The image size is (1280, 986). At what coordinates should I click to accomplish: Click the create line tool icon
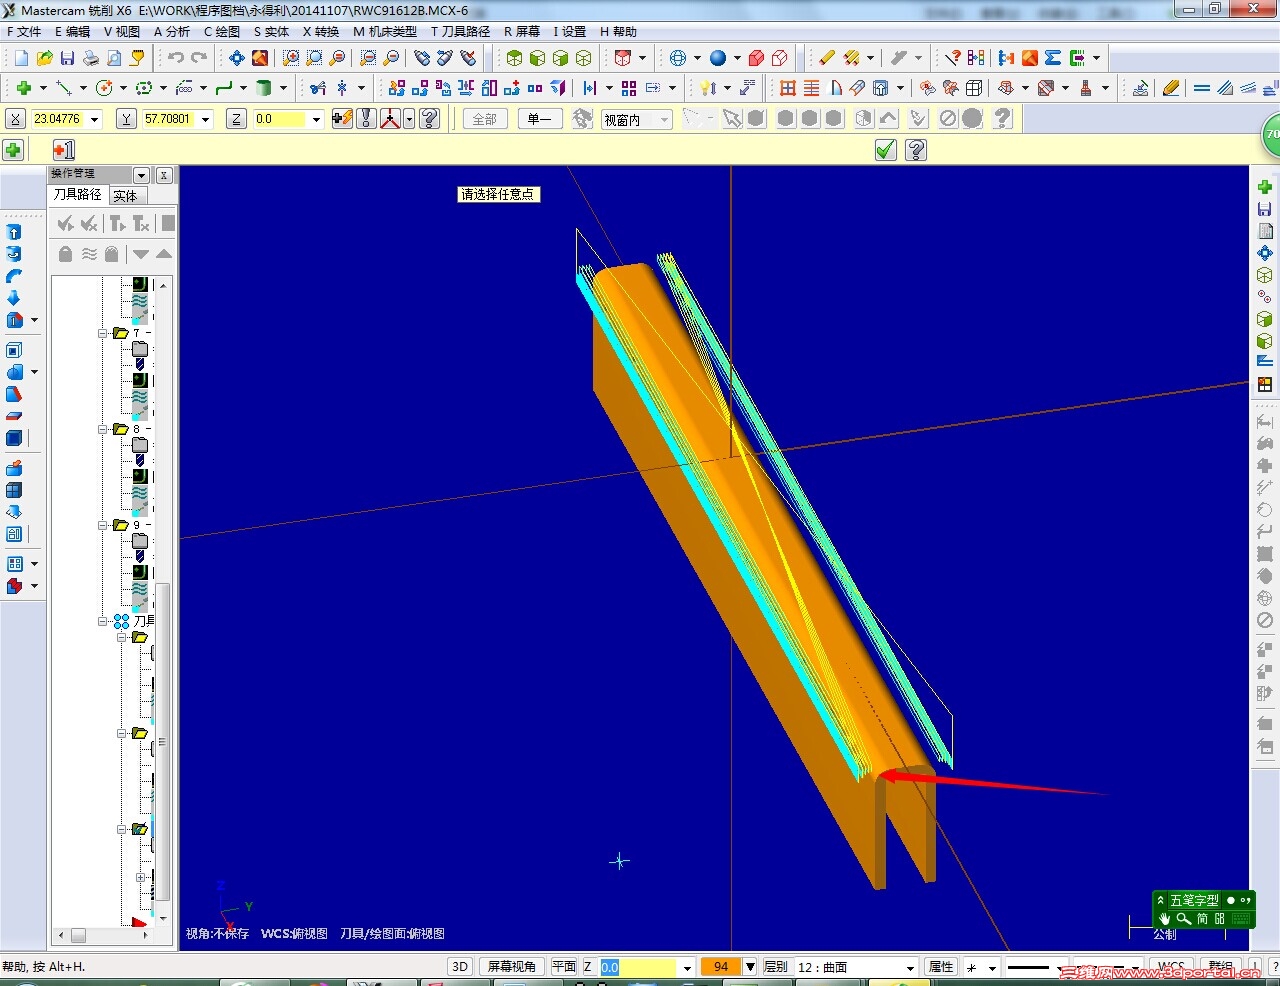pos(64,88)
